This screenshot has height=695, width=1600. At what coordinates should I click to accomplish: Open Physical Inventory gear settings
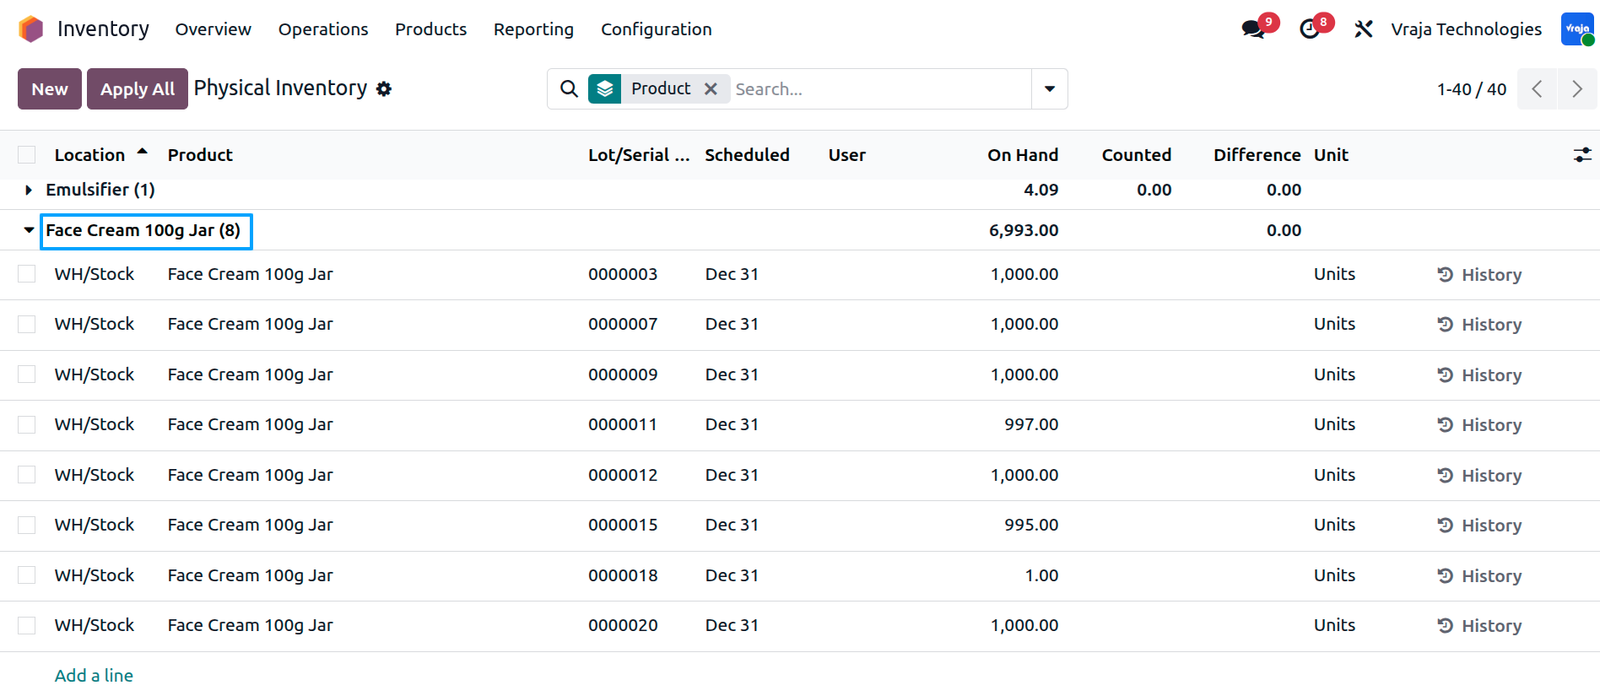click(384, 89)
